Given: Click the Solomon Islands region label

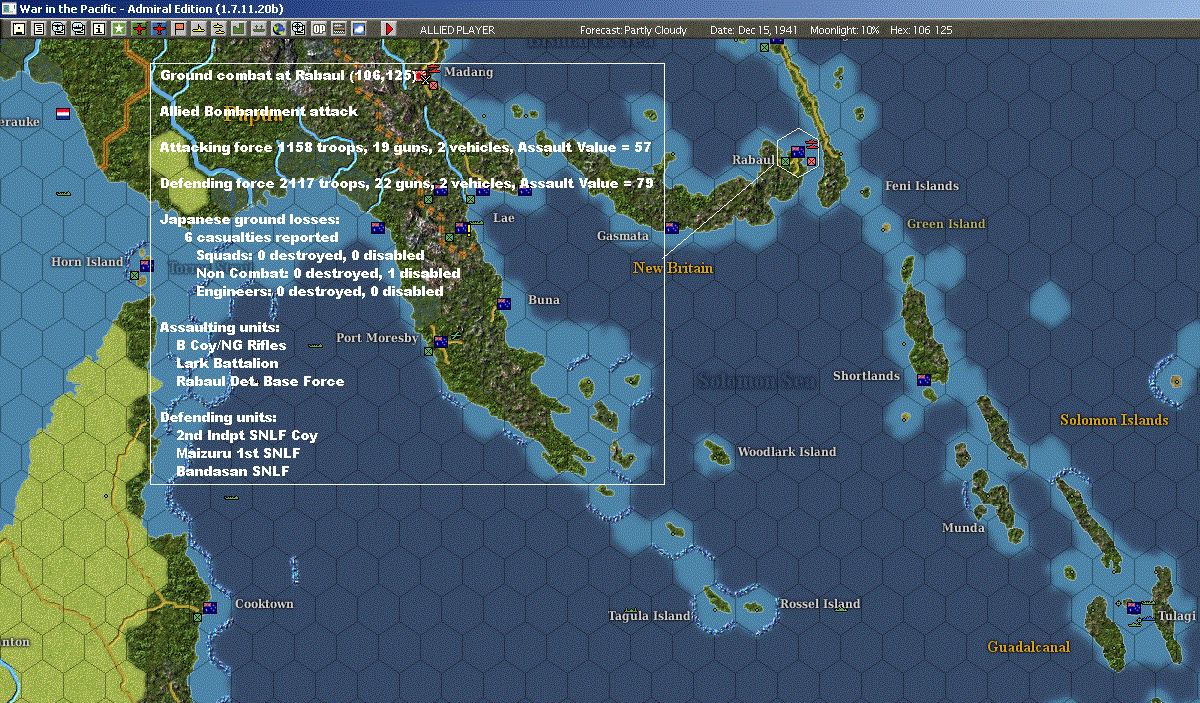Looking at the screenshot, I should pos(1114,420).
